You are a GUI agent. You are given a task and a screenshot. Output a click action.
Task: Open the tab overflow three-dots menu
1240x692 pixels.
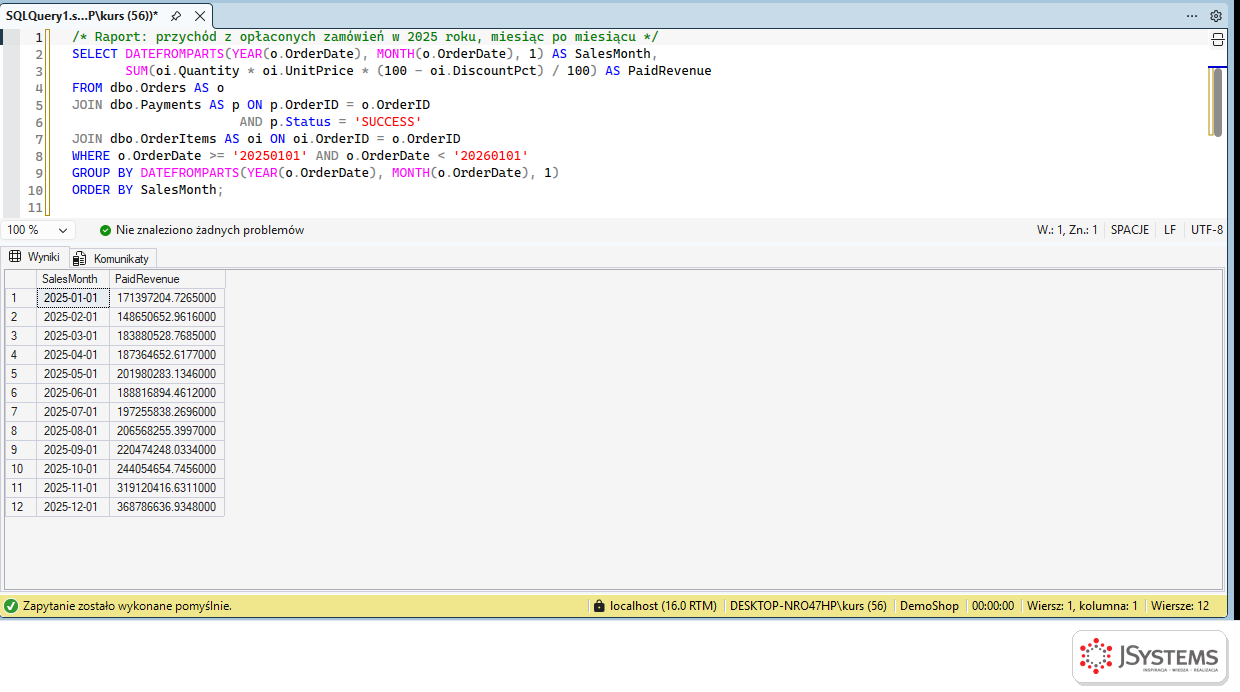[x=1192, y=16]
